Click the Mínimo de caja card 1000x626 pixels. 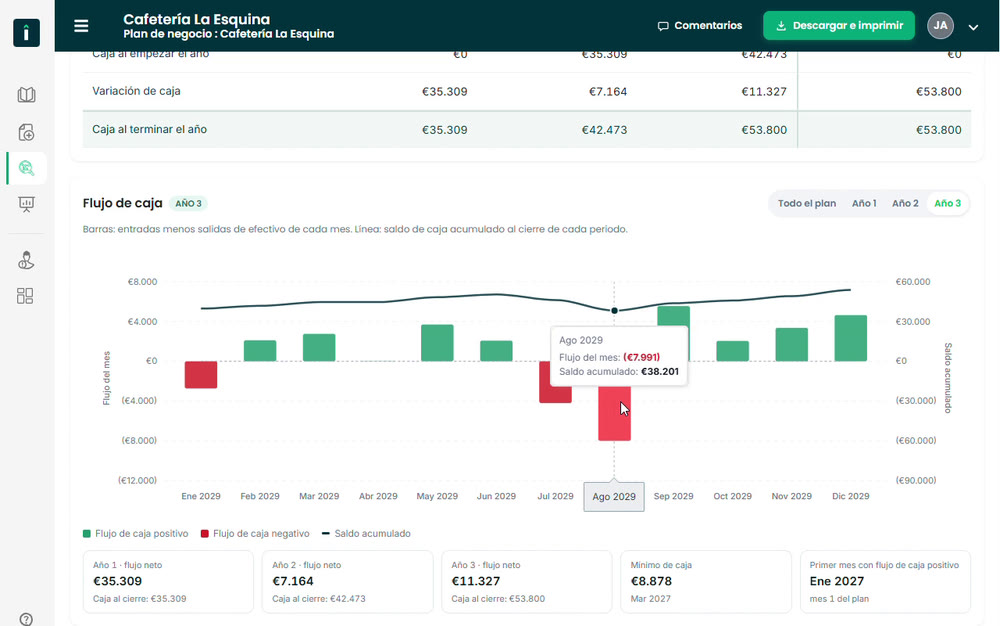(706, 581)
